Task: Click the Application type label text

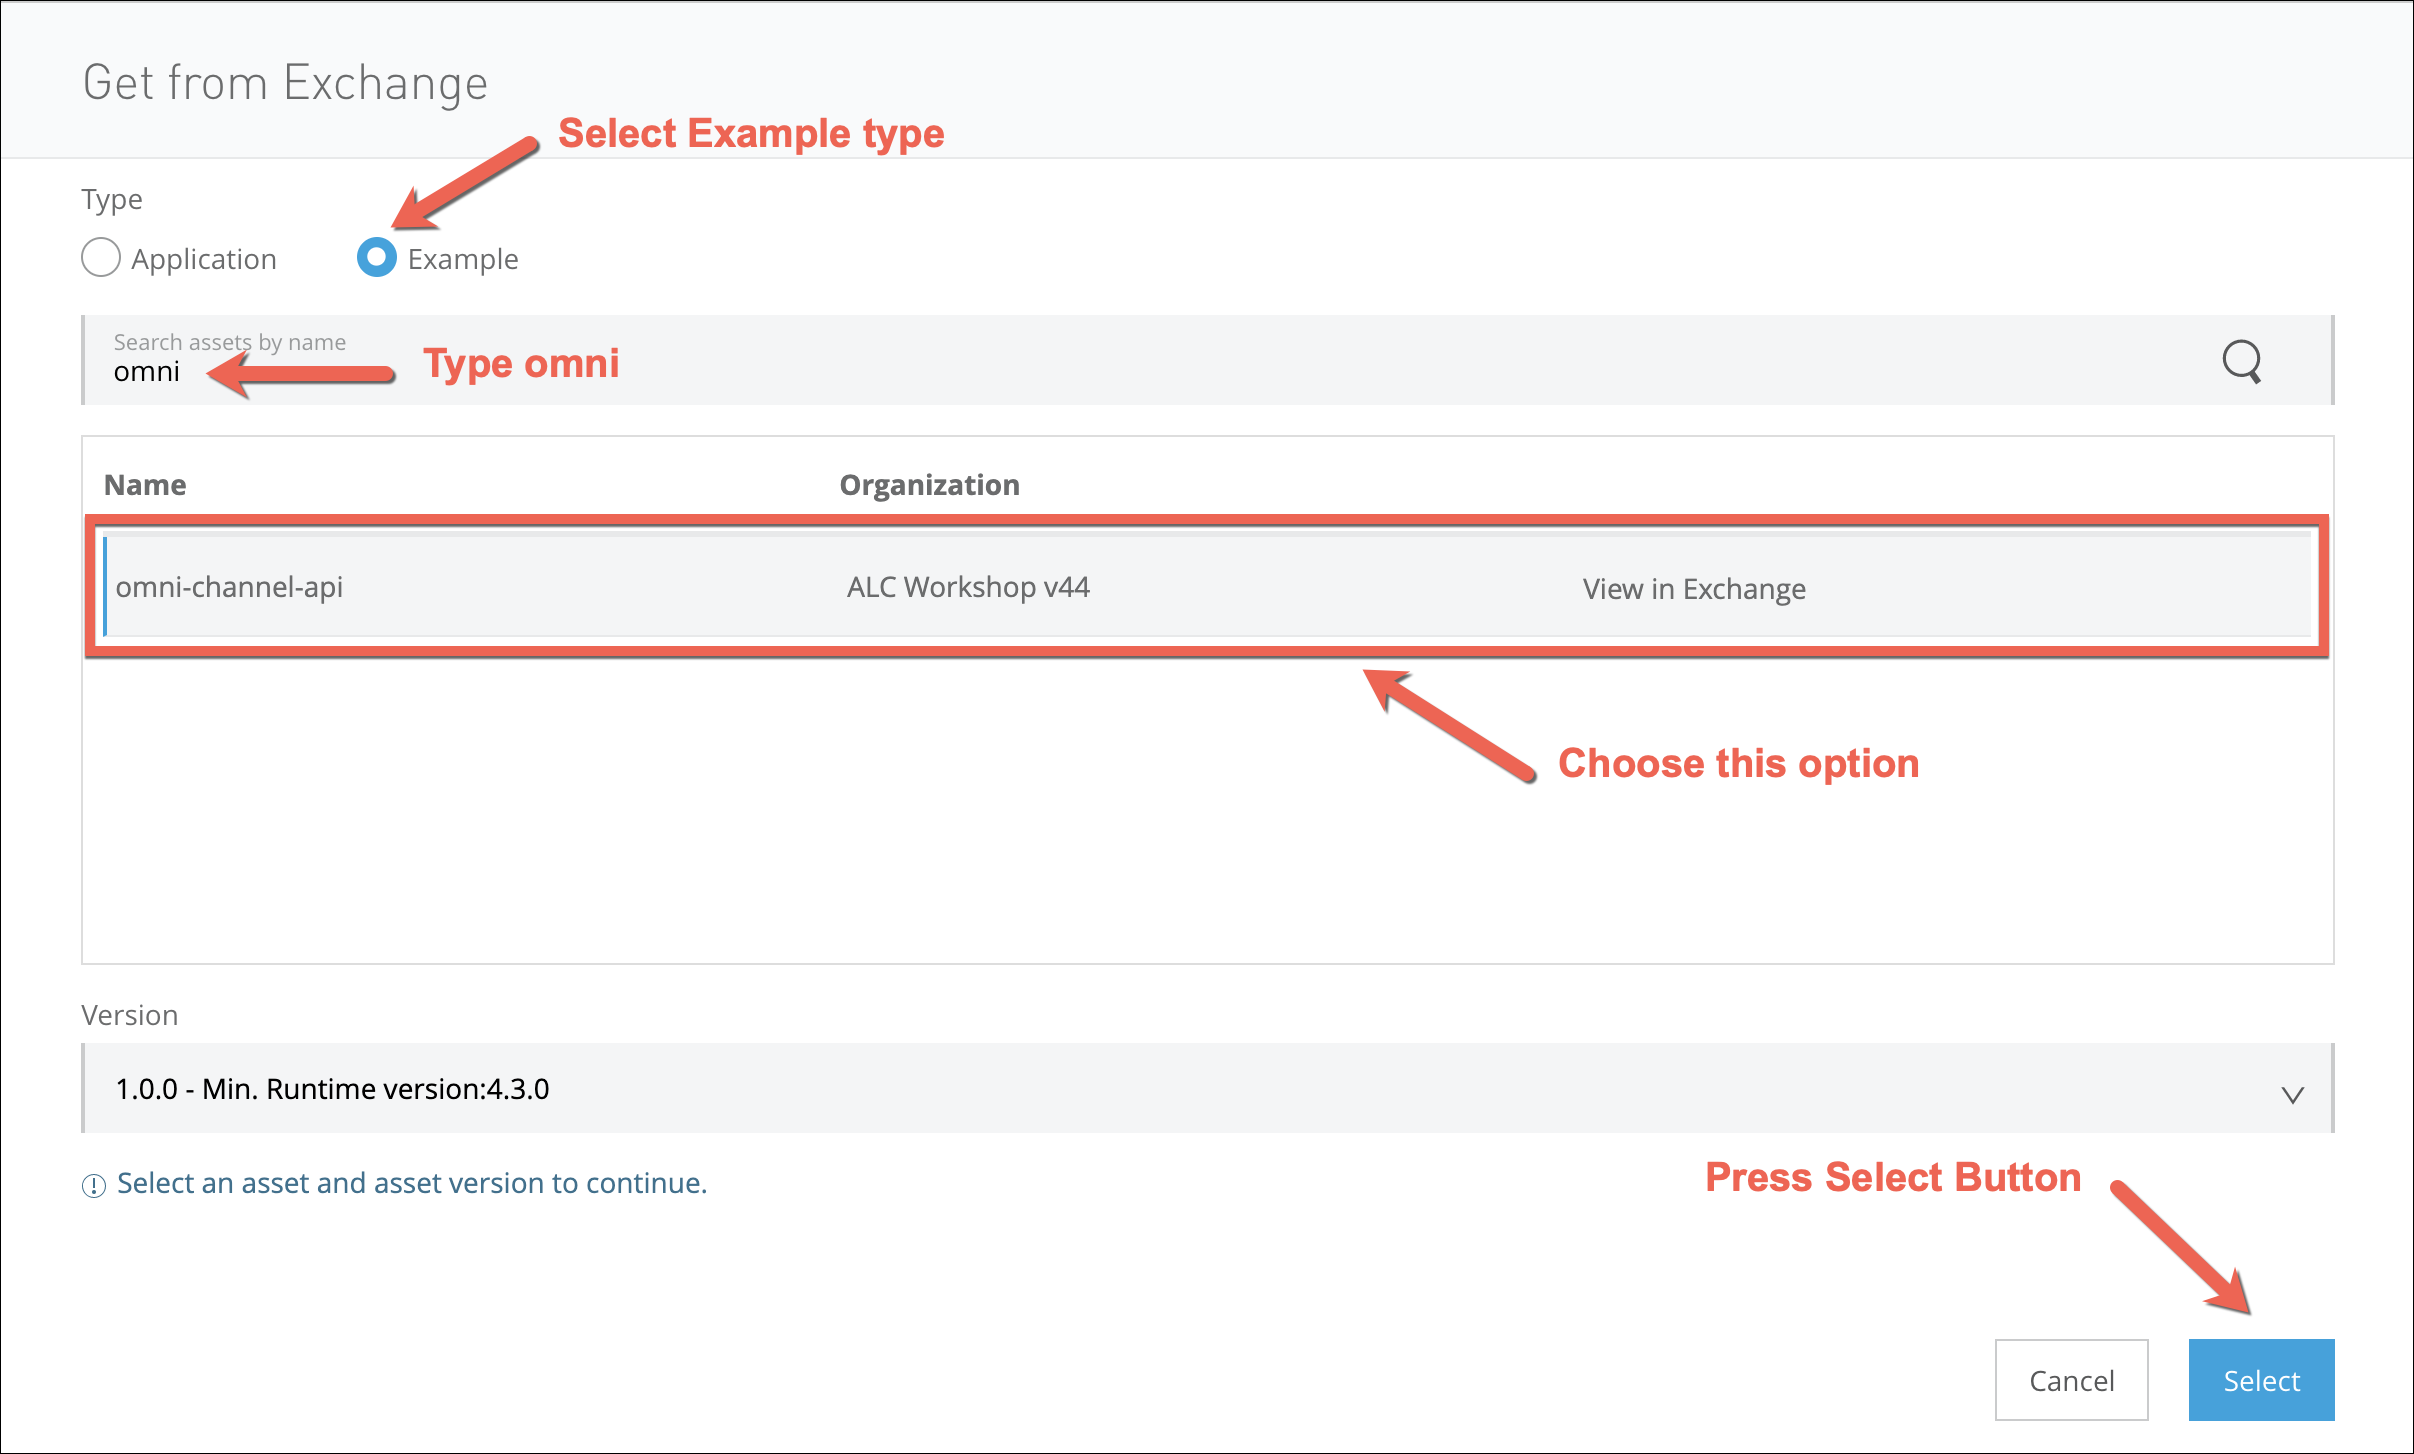Action: (x=204, y=260)
